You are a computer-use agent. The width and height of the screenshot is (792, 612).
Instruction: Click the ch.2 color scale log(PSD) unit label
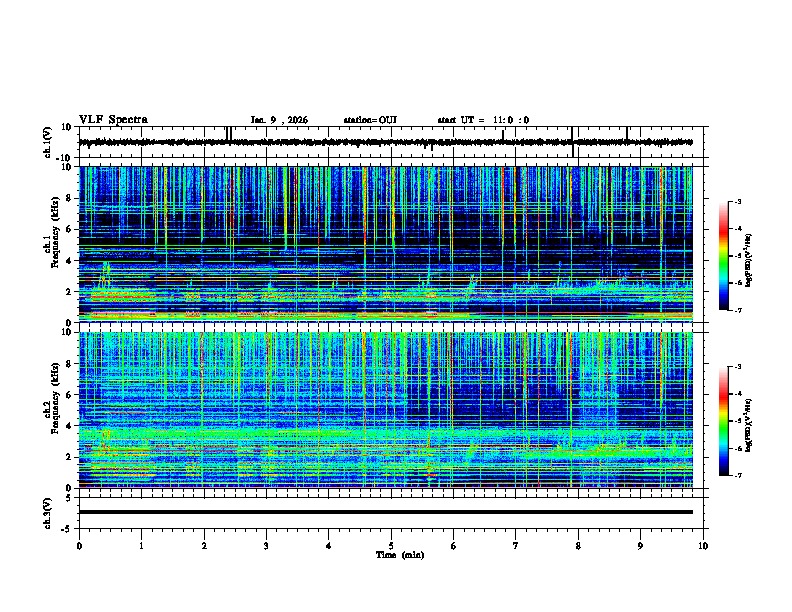click(x=749, y=426)
